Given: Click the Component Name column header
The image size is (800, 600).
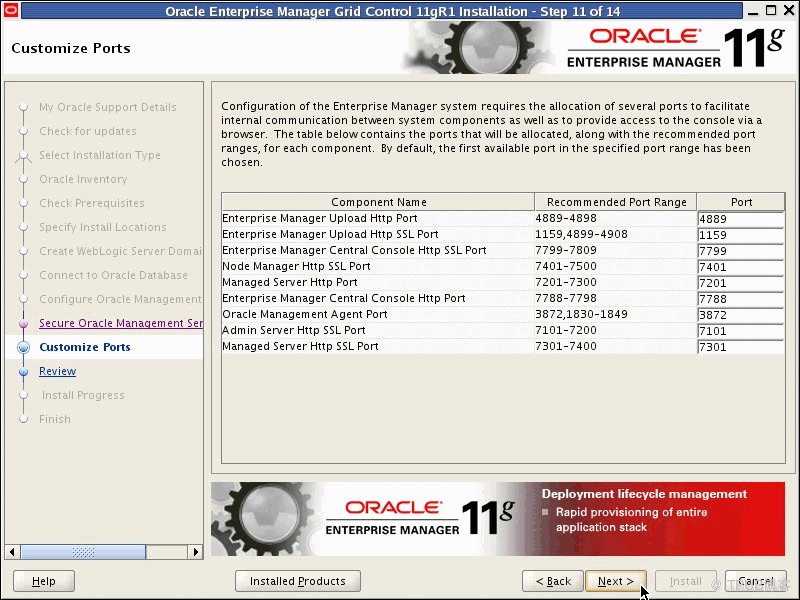Looking at the screenshot, I should click(378, 202).
